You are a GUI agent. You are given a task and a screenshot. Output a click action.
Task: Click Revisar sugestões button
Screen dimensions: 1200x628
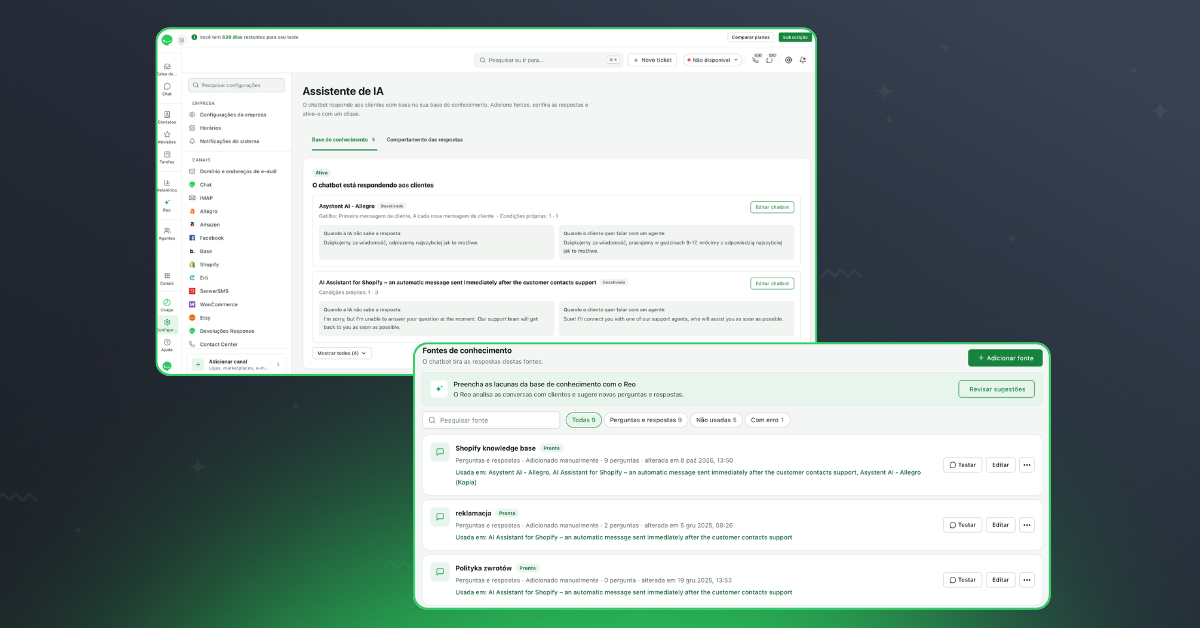pyautogui.click(x=996, y=389)
